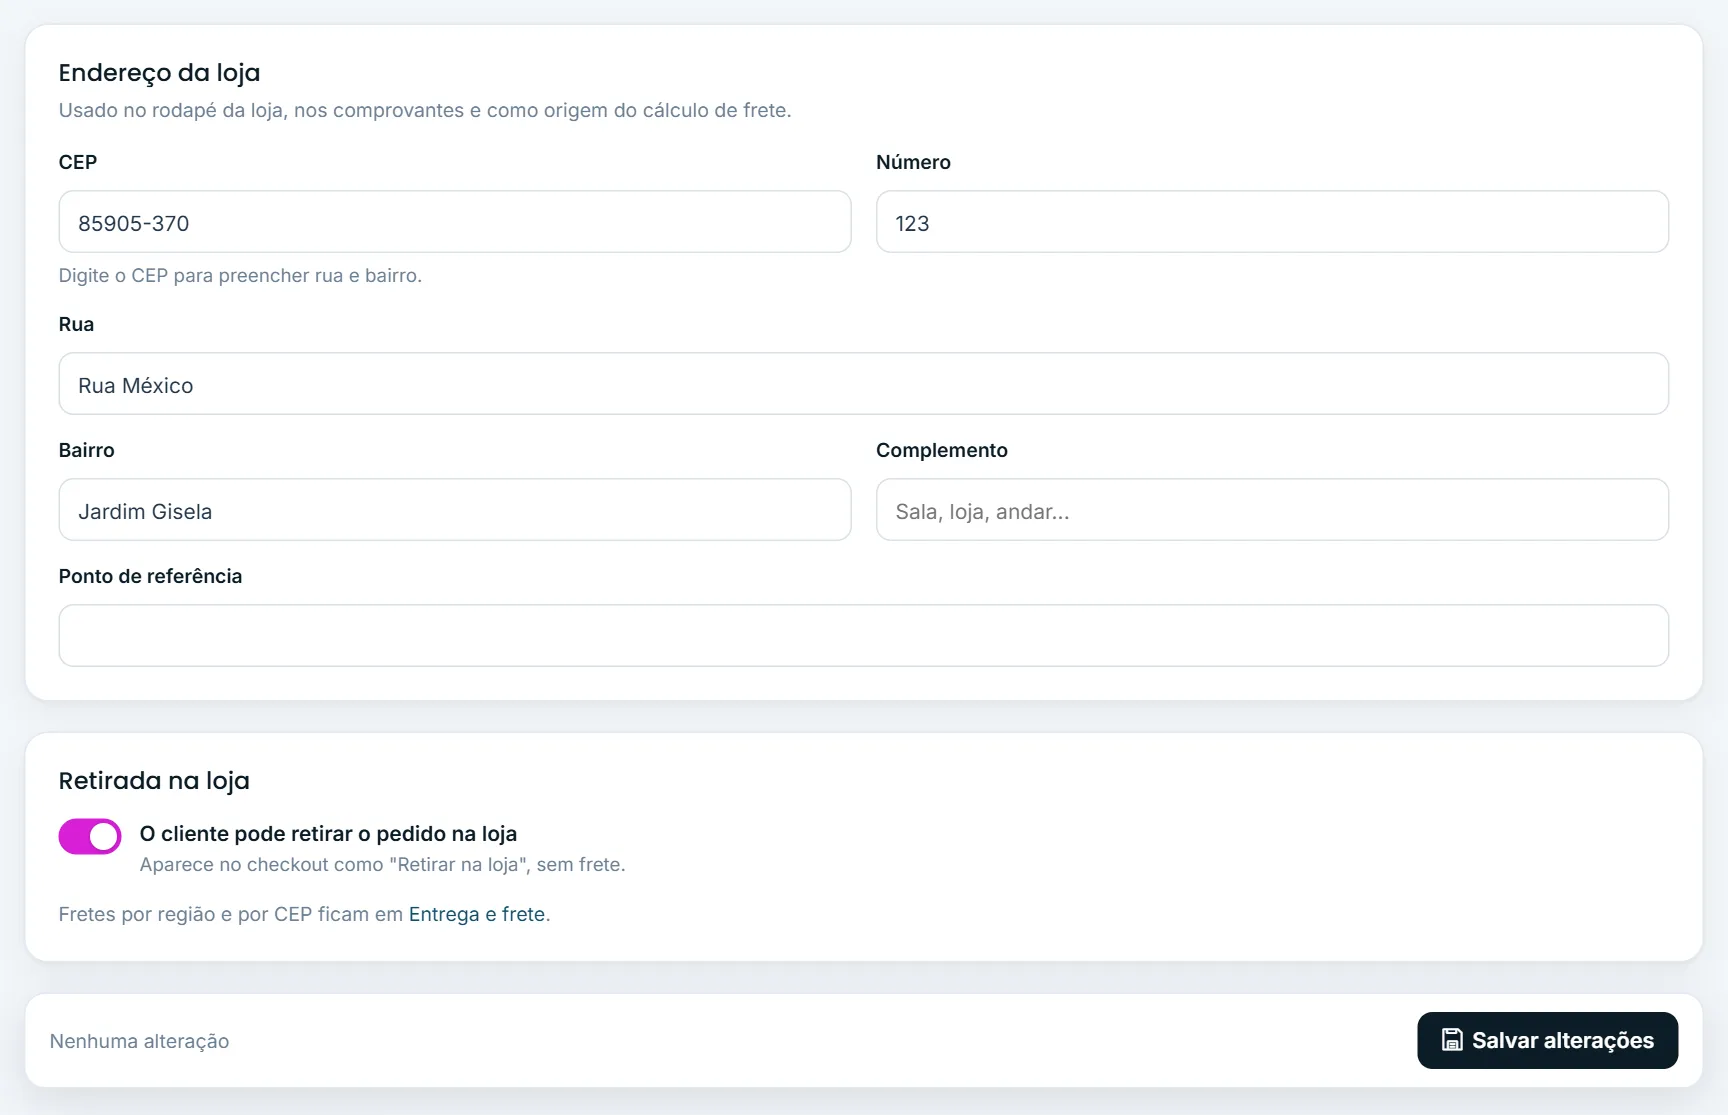This screenshot has width=1728, height=1115.
Task: Select the Rua field with Rua México
Action: click(x=864, y=384)
